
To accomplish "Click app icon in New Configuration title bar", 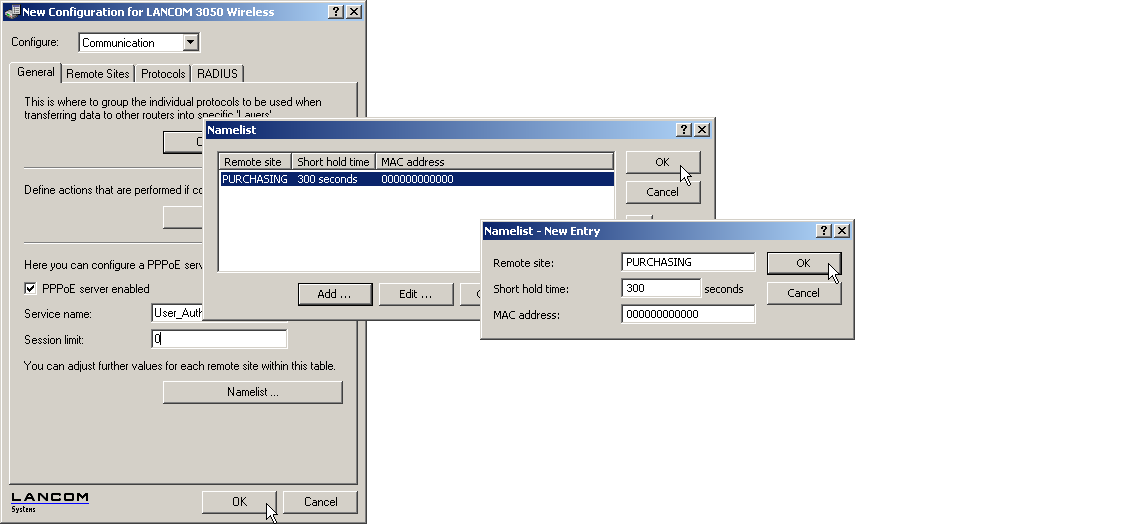I will pyautogui.click(x=11, y=12).
